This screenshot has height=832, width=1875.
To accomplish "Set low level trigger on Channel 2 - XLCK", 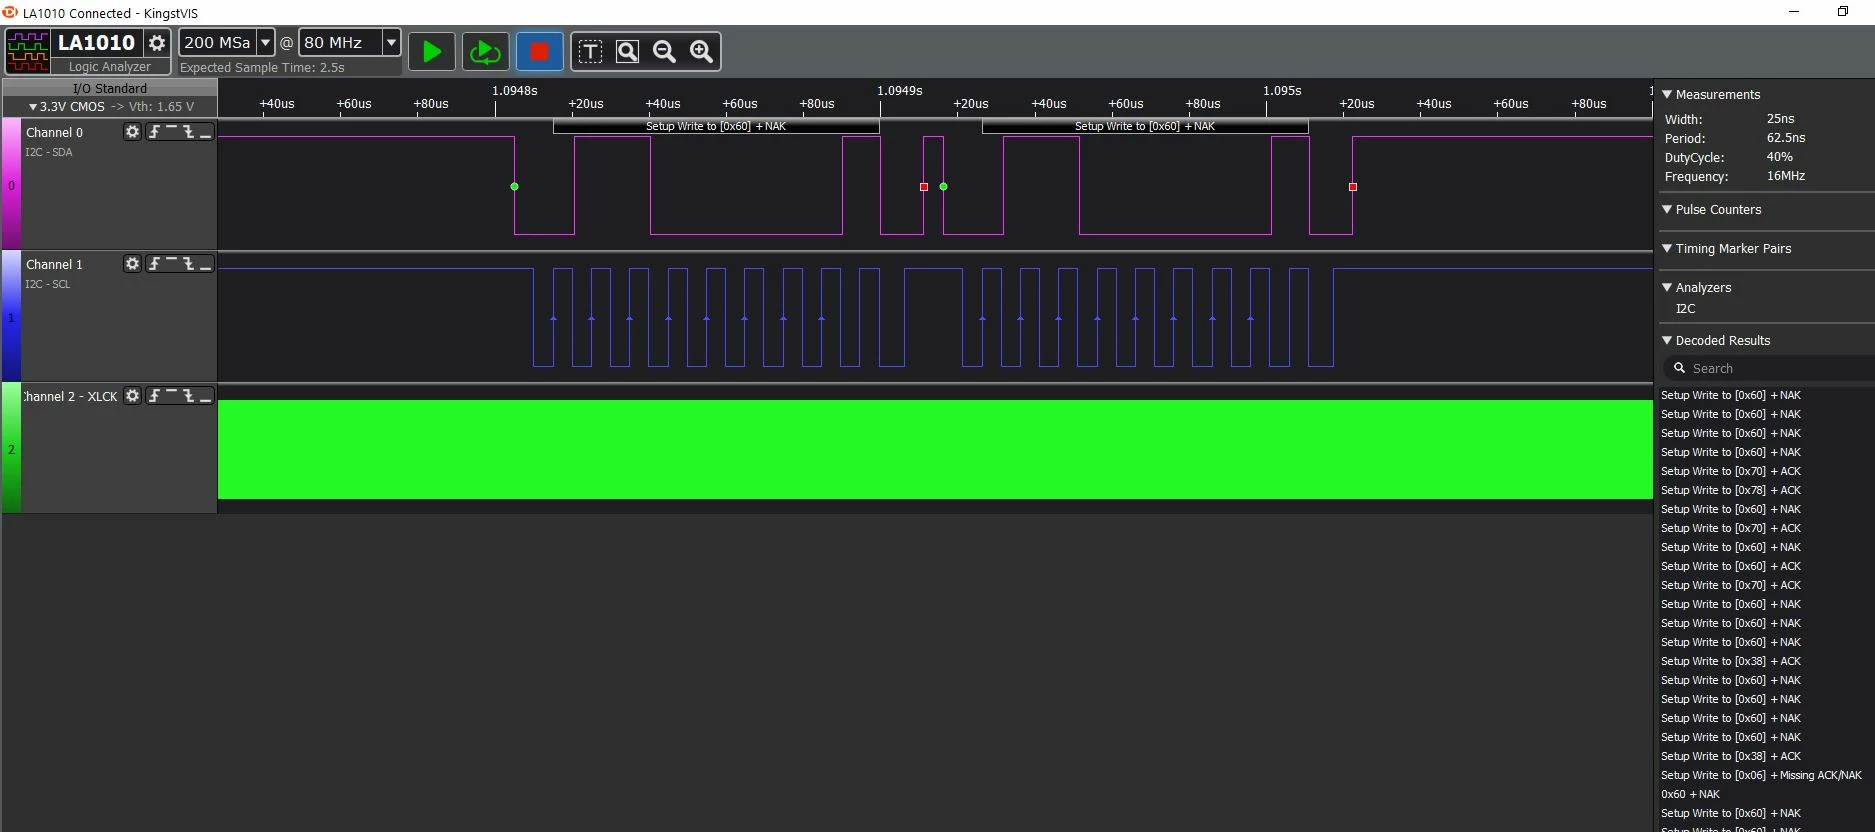I will 205,396.
